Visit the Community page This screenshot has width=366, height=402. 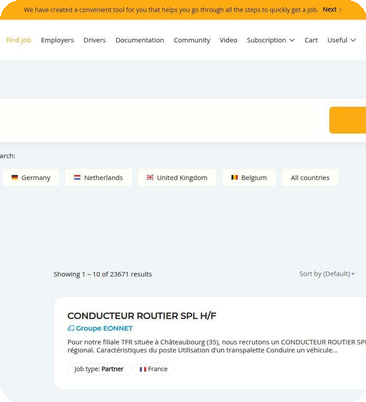coord(192,40)
